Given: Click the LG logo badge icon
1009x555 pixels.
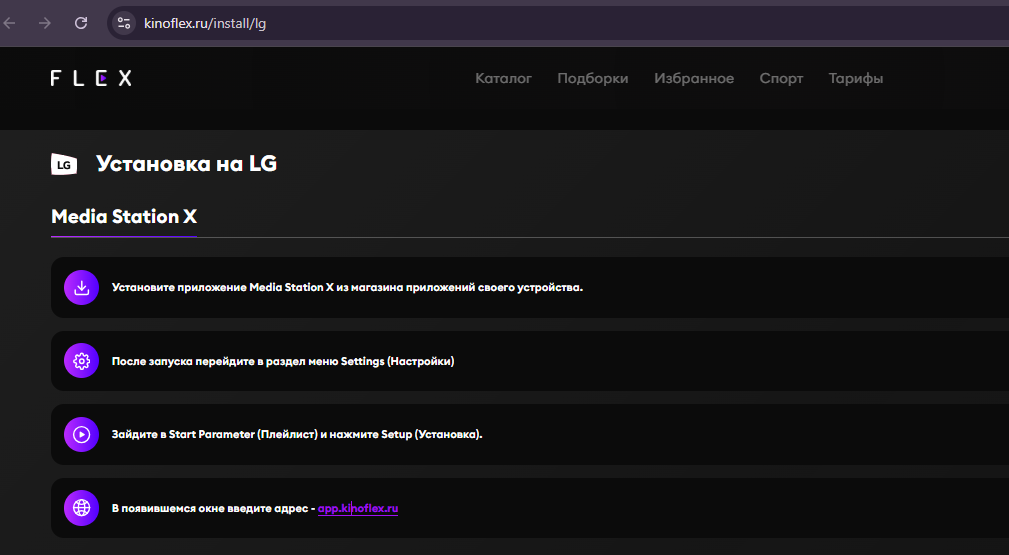Looking at the screenshot, I should 64,164.
